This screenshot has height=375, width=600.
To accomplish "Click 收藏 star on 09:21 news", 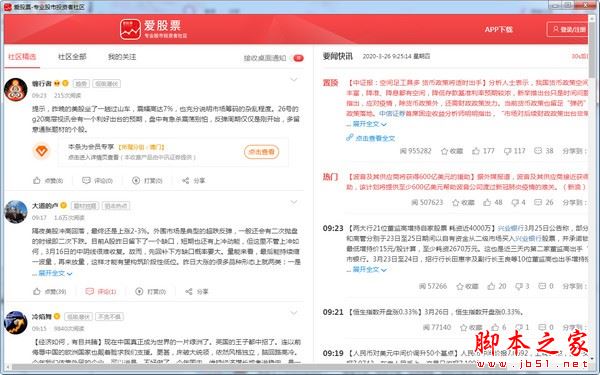I will coord(471,328).
